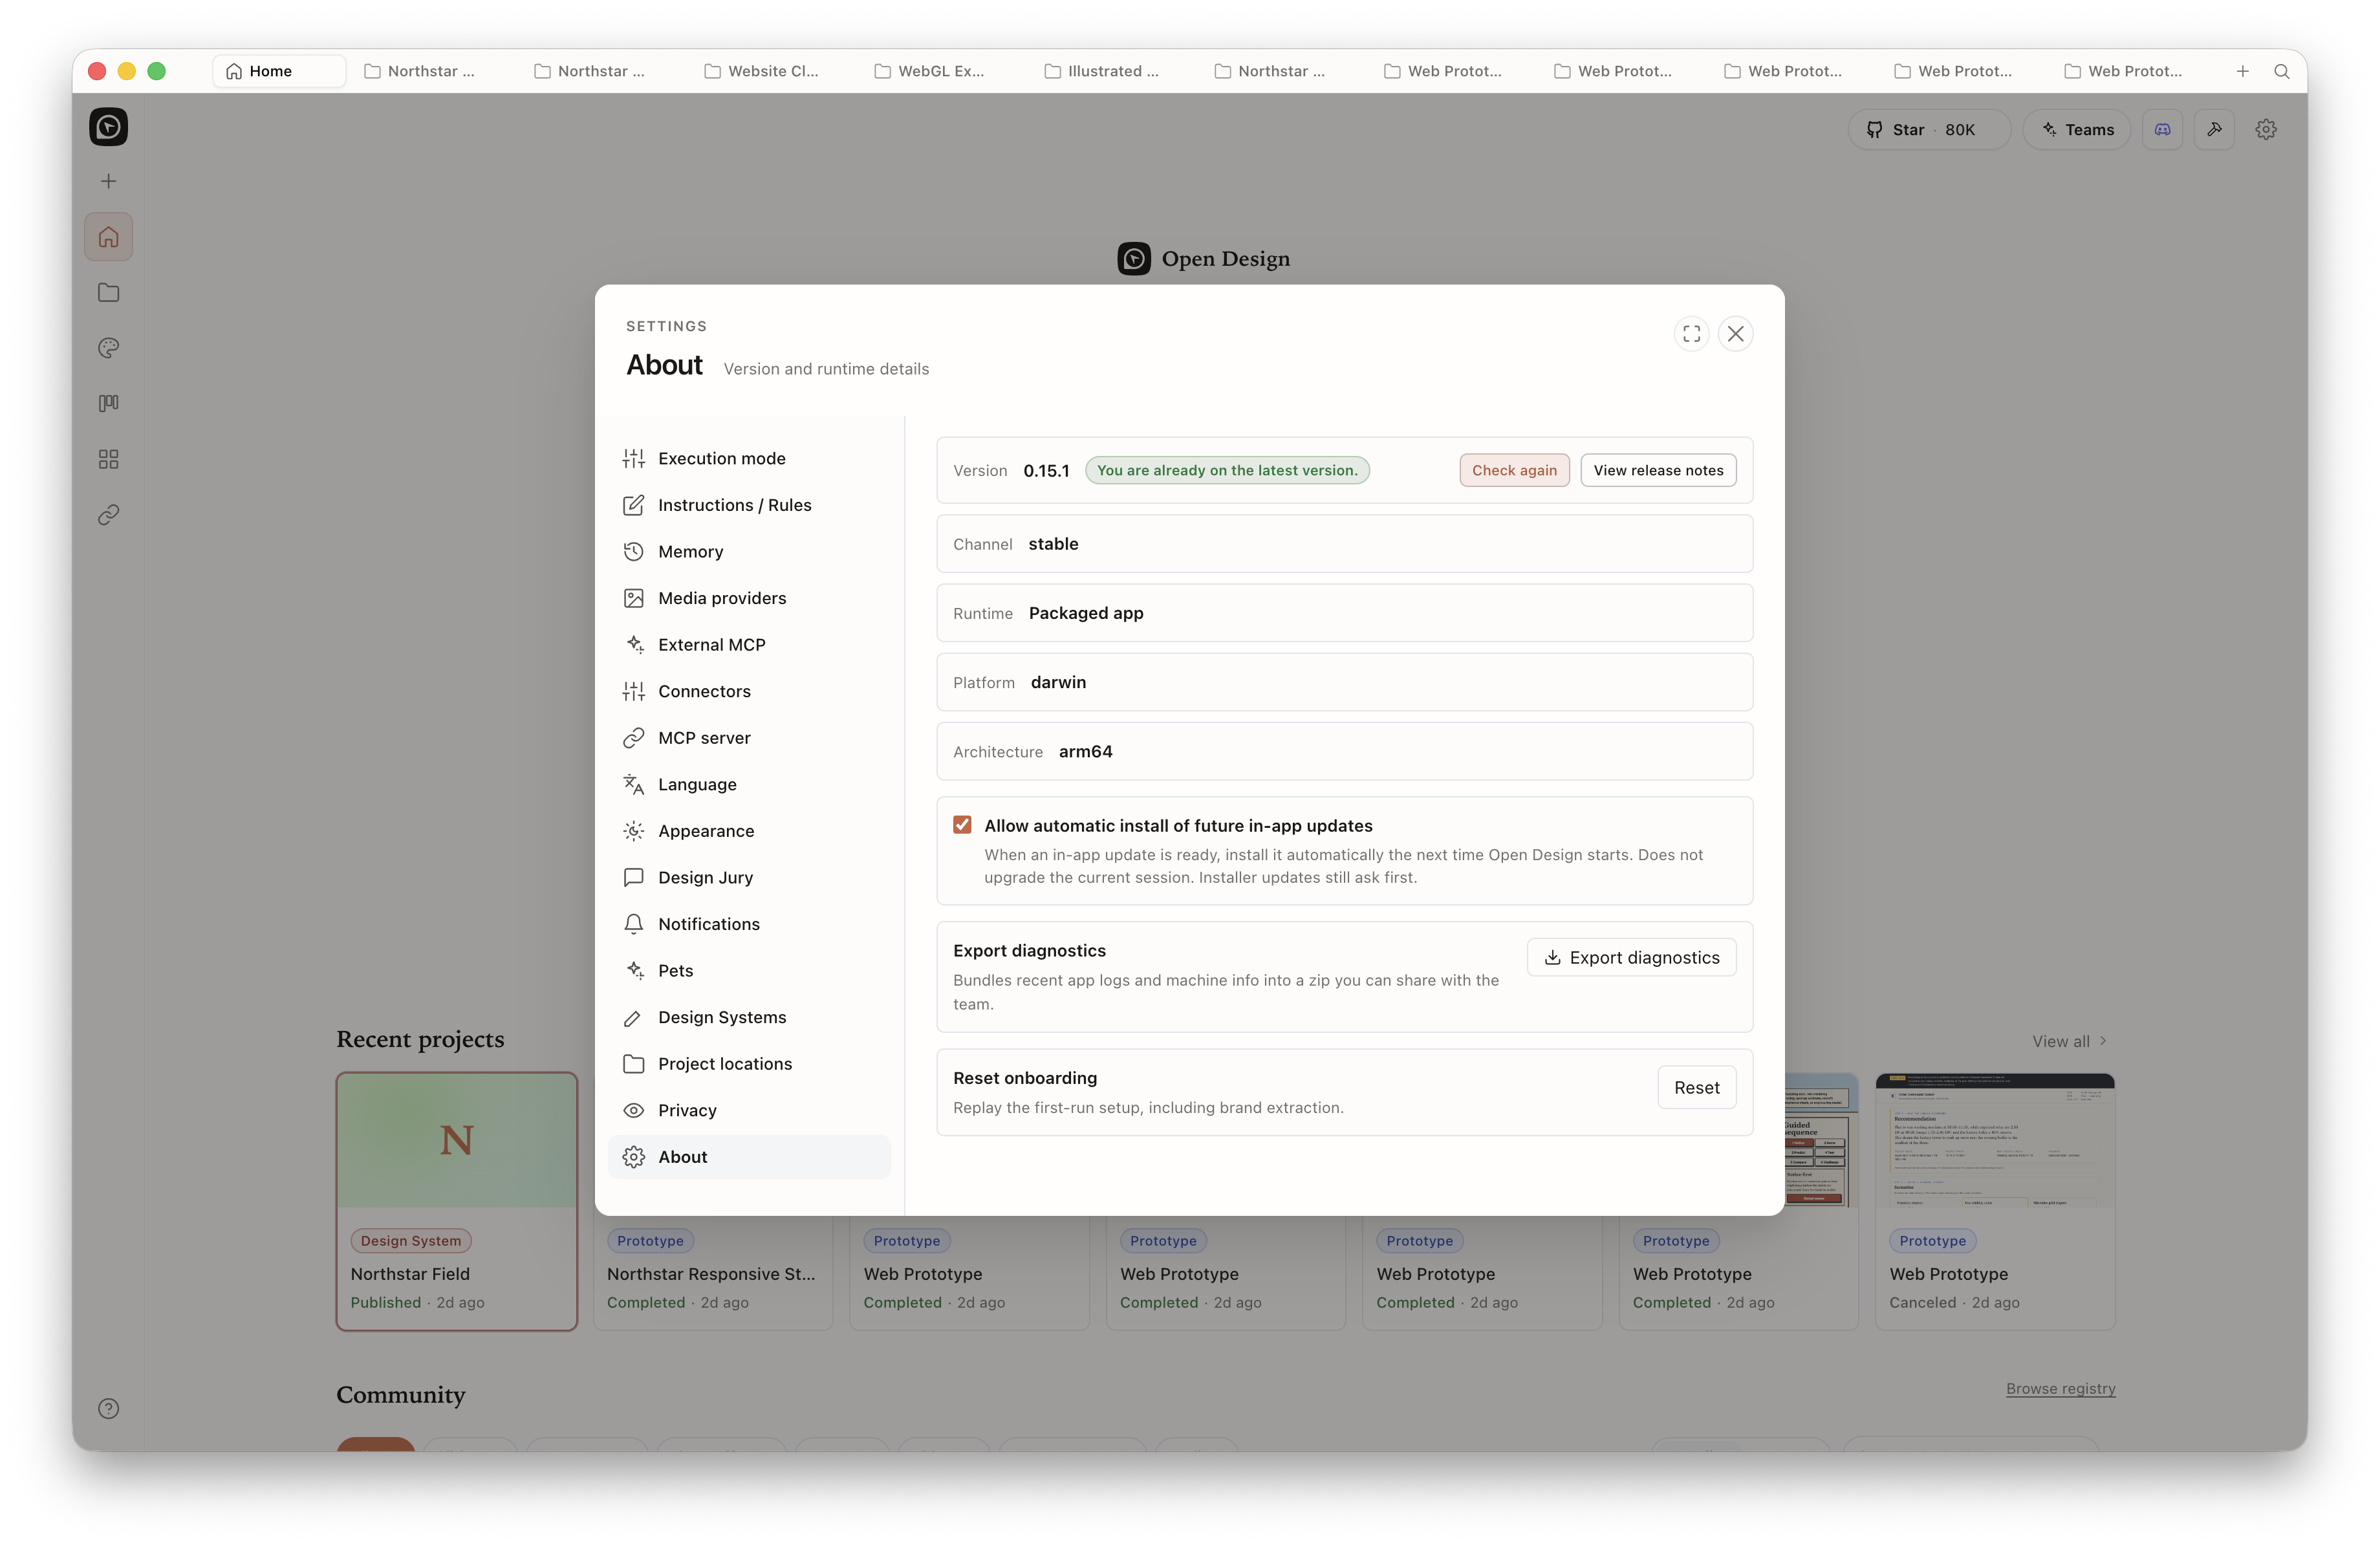The image size is (2380, 1547).
Task: Click View release notes button
Action: coord(1658,470)
